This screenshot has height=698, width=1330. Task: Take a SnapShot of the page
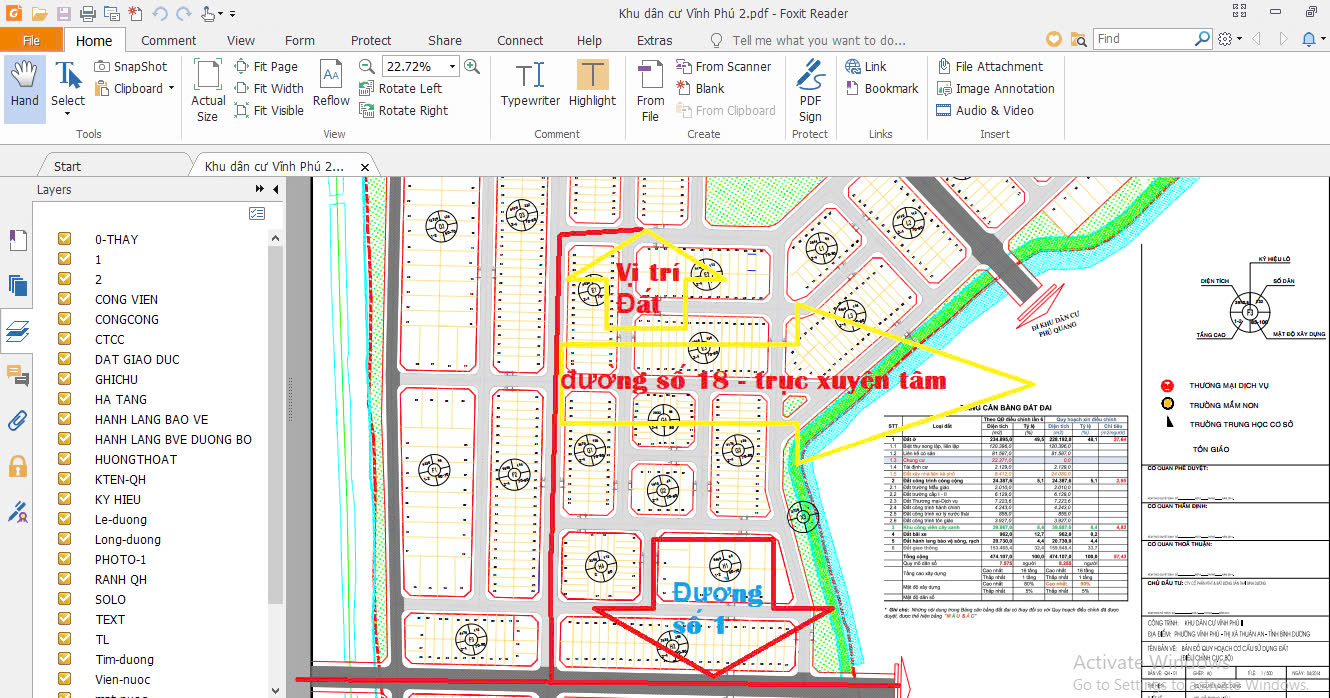tap(131, 66)
